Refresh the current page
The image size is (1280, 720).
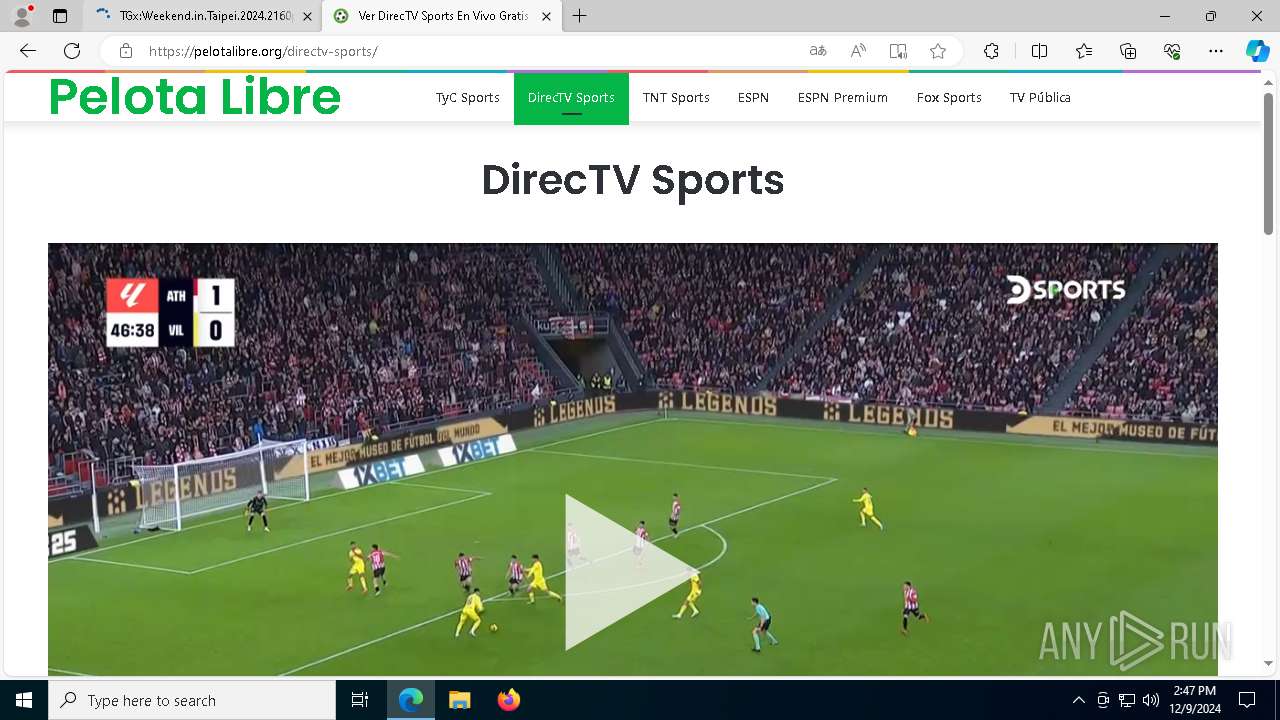click(72, 51)
